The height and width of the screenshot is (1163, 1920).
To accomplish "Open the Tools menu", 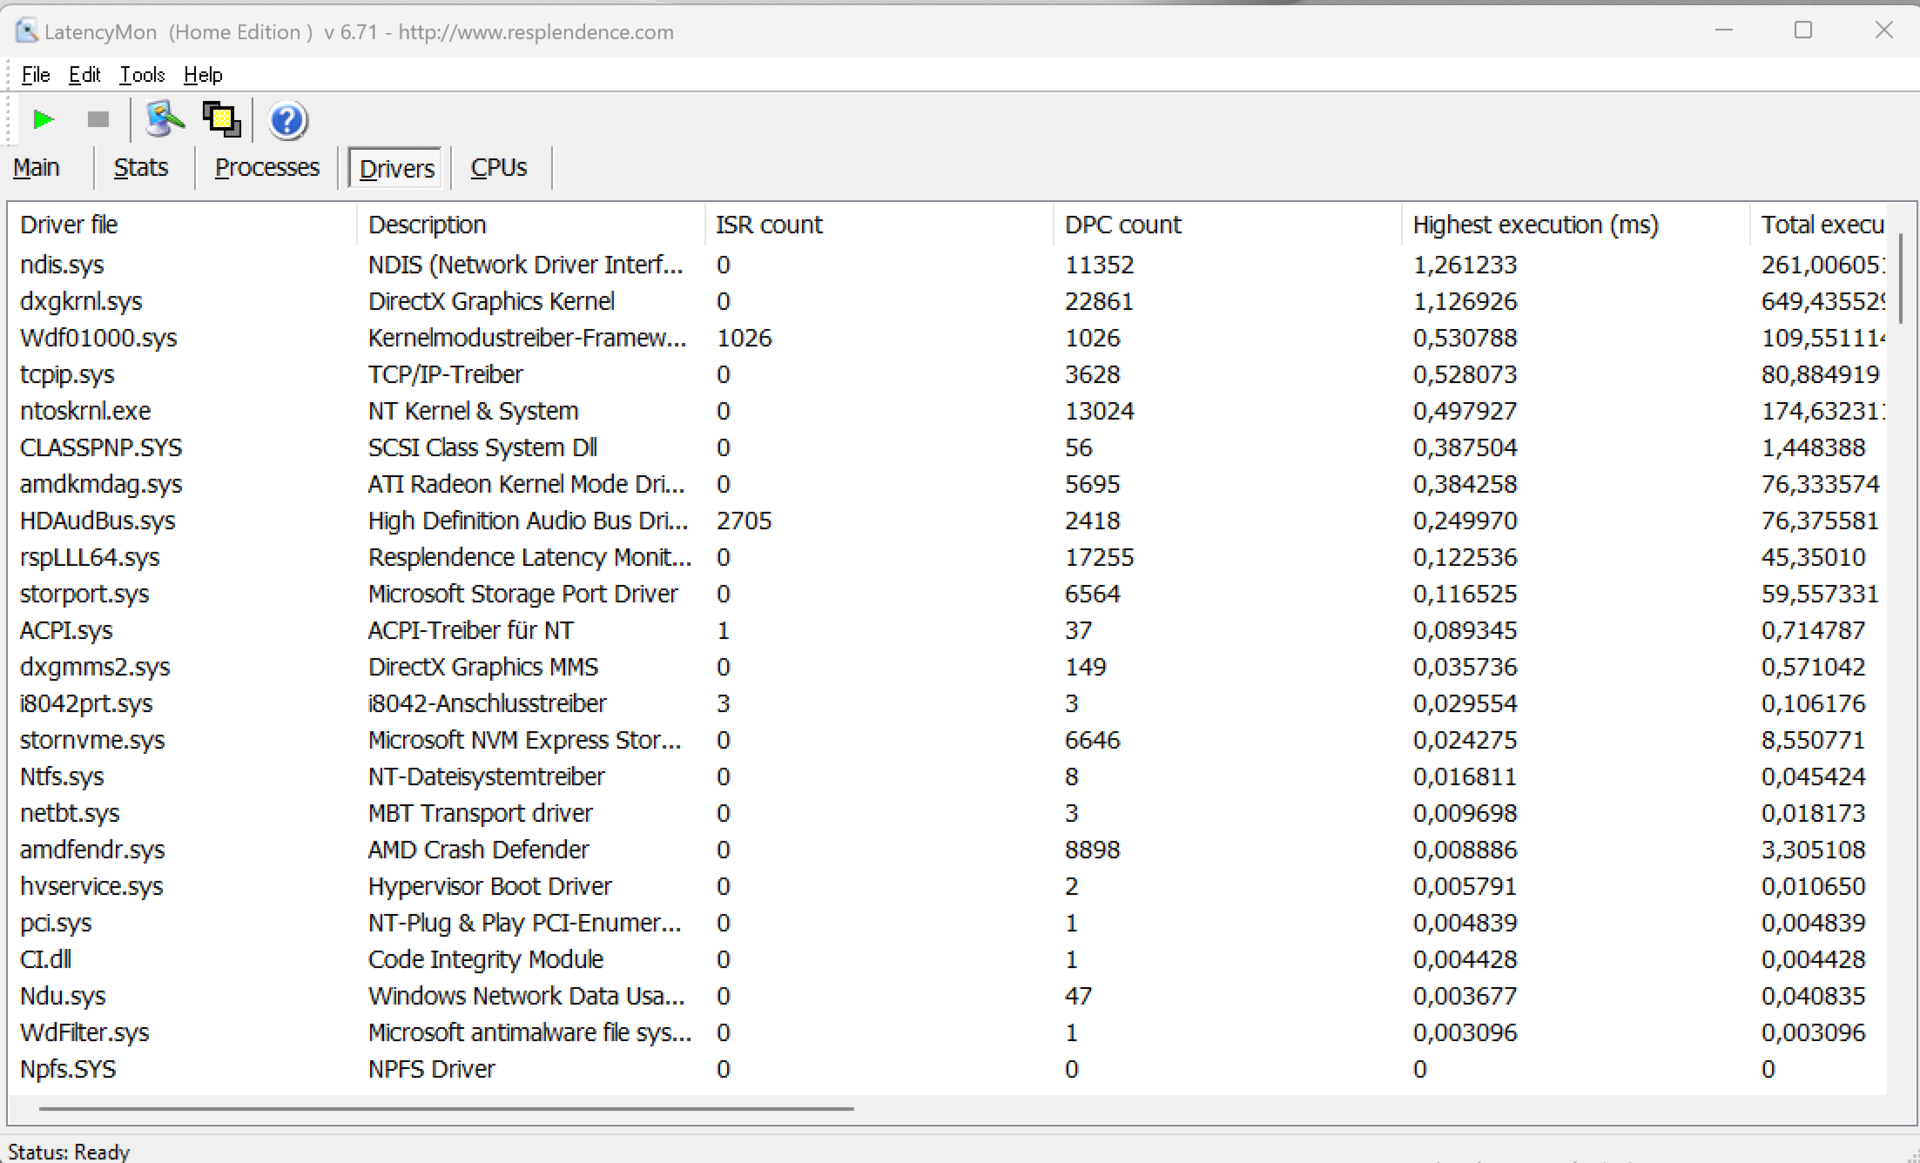I will pos(142,75).
